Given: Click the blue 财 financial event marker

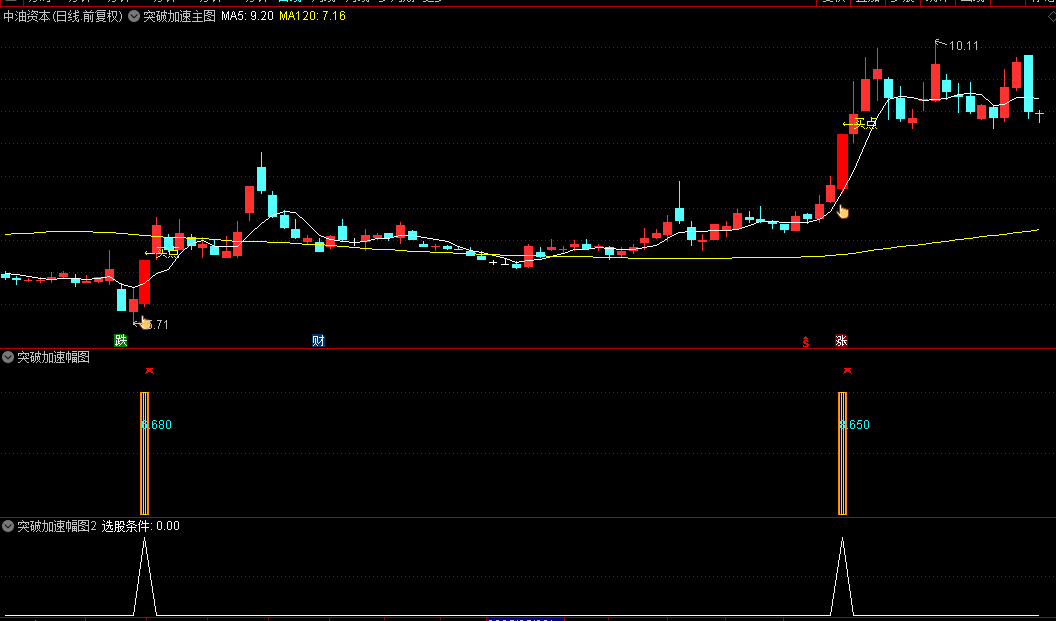Looking at the screenshot, I should tap(318, 341).
